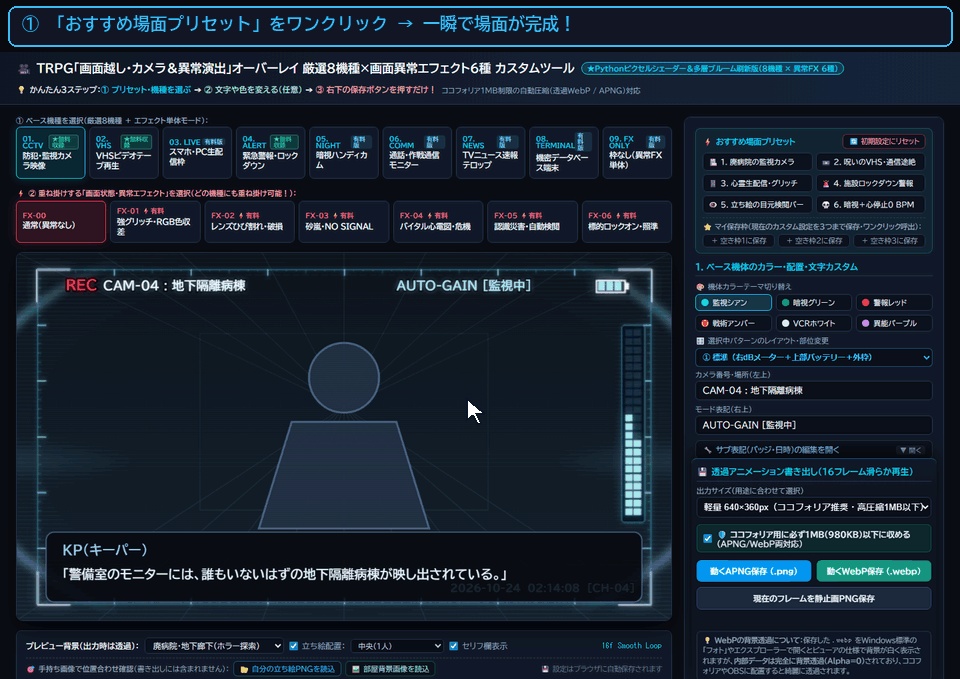Screen dimensions: 960x679
Task: Save animated WebP file
Action: 874,571
